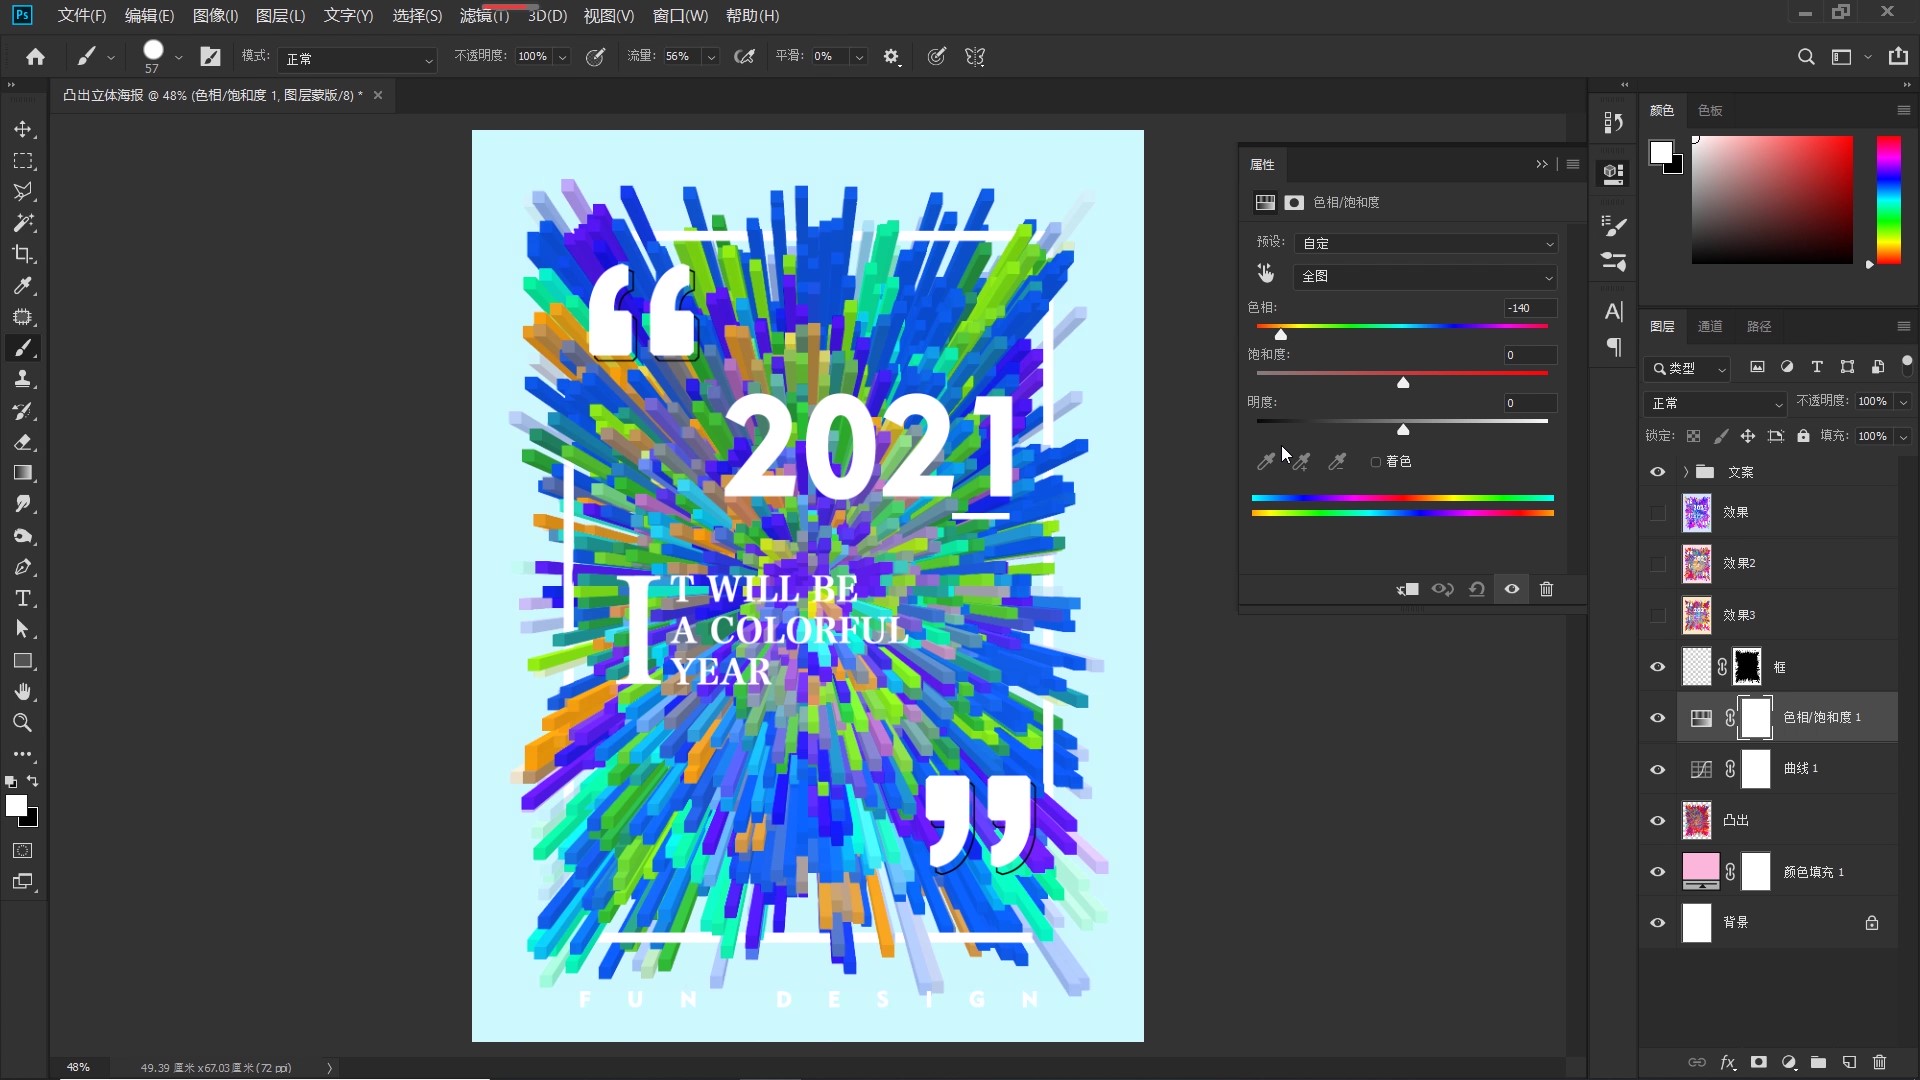
Task: Select the Hand tool
Action: point(23,692)
